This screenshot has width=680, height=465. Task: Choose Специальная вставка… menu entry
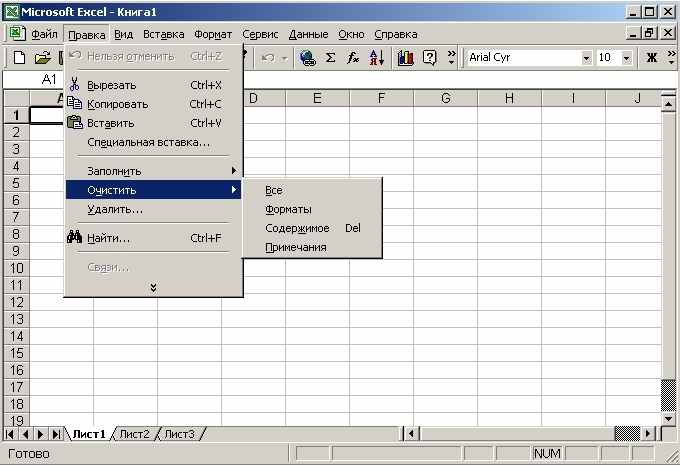tap(153, 142)
